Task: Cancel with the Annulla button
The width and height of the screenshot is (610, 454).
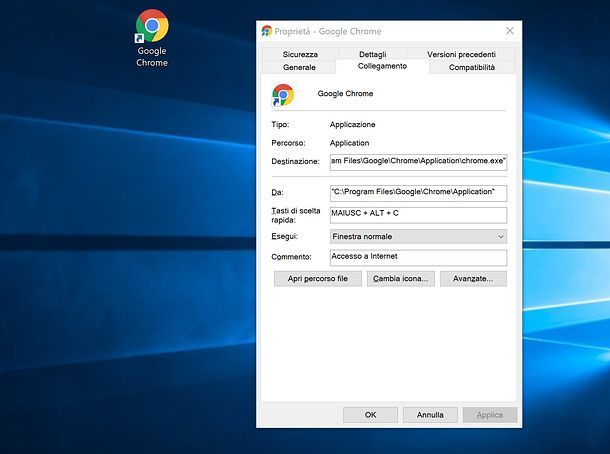Action: [x=430, y=415]
